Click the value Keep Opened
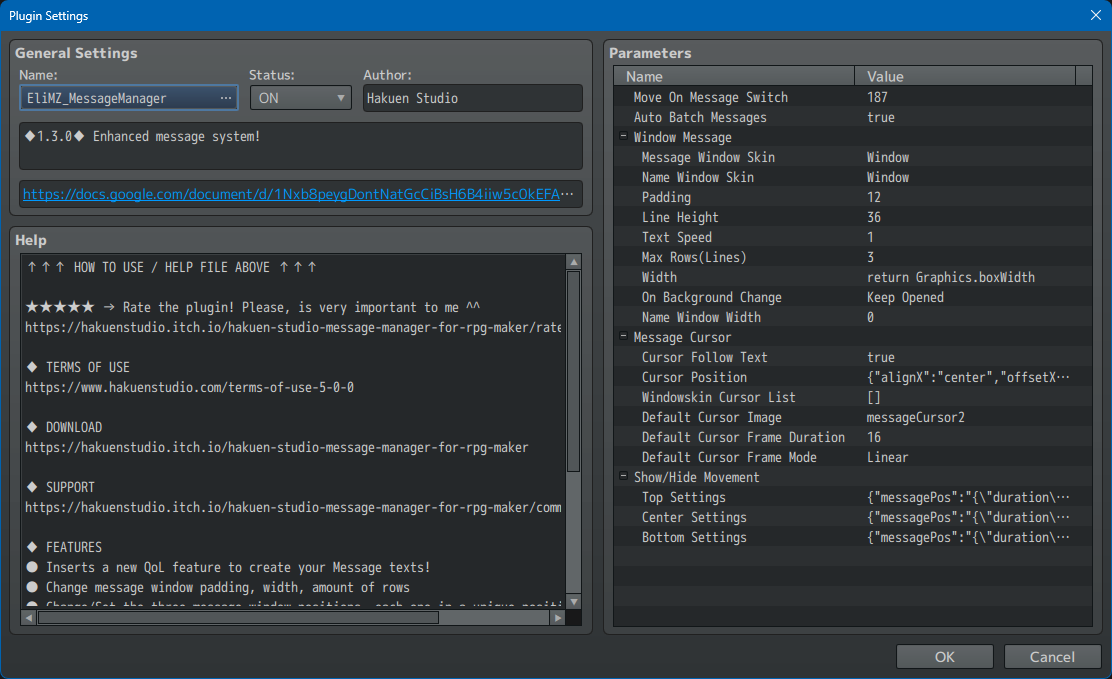The width and height of the screenshot is (1112, 679). [x=905, y=297]
